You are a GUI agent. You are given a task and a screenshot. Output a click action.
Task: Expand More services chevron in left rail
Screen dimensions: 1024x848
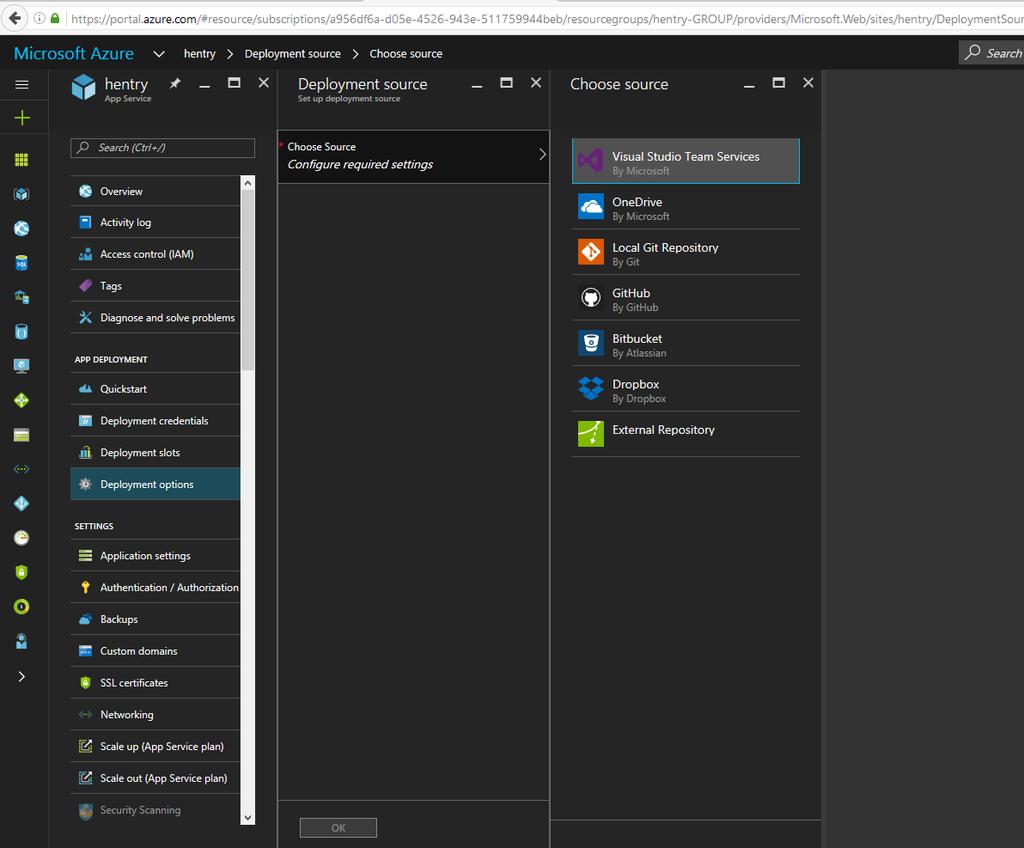(x=22, y=676)
